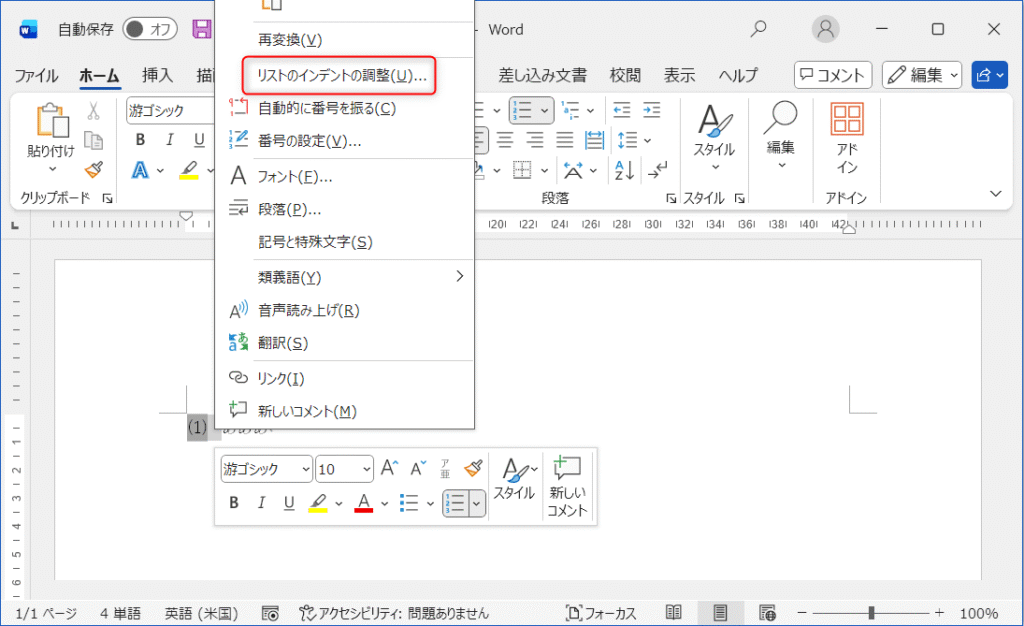Click the Cut scissors icon in the ribbon
The width and height of the screenshot is (1024, 626).
click(x=93, y=111)
